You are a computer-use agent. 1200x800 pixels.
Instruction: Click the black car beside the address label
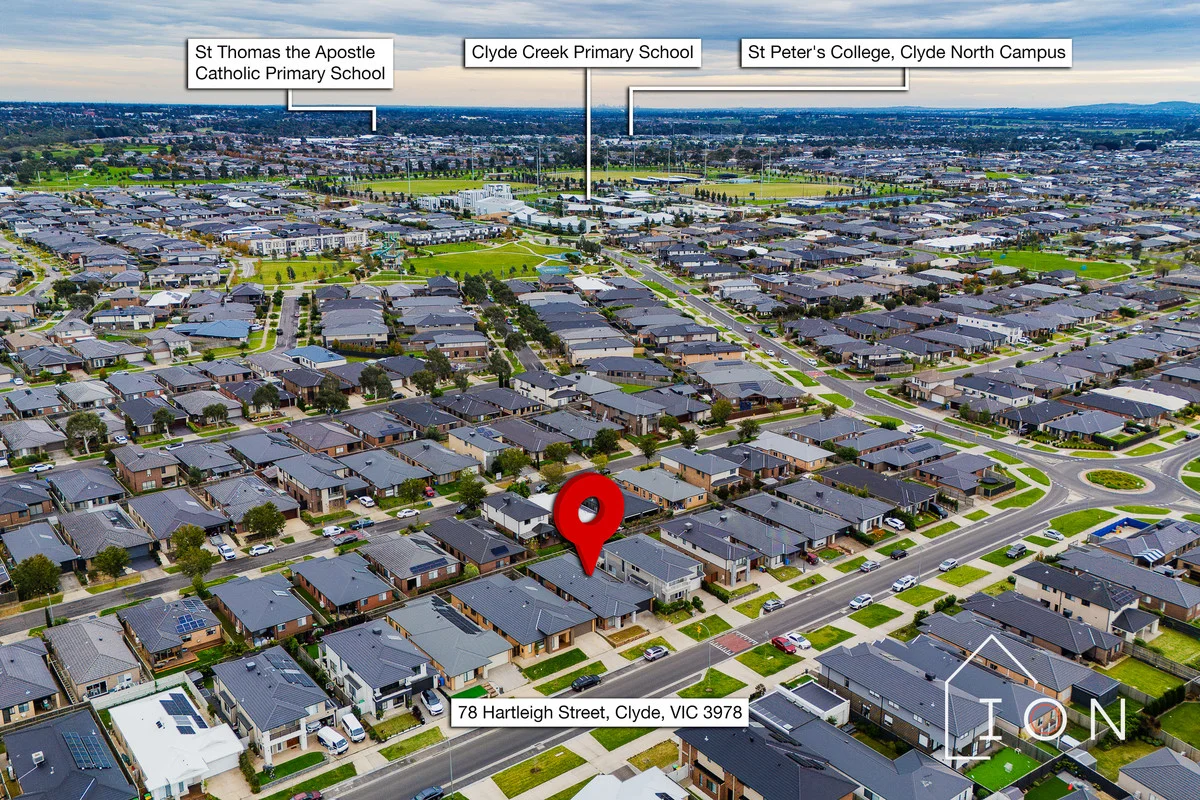coord(586,682)
